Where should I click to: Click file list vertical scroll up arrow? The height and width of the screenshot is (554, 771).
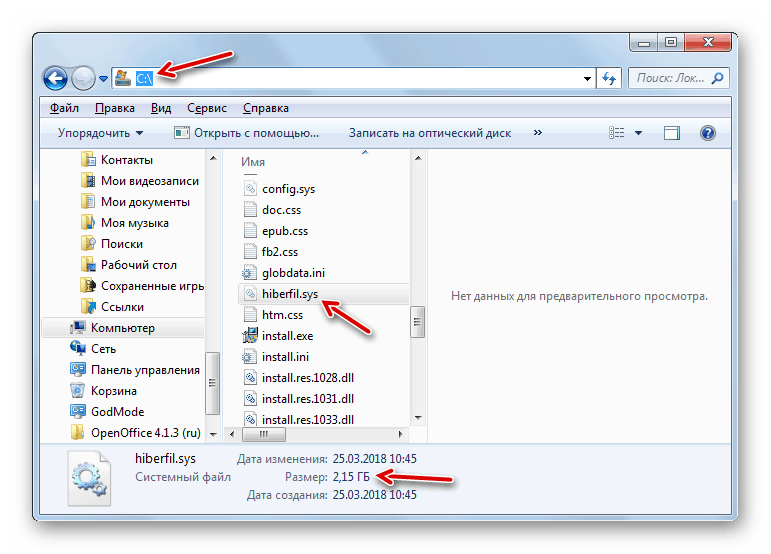[x=417, y=158]
